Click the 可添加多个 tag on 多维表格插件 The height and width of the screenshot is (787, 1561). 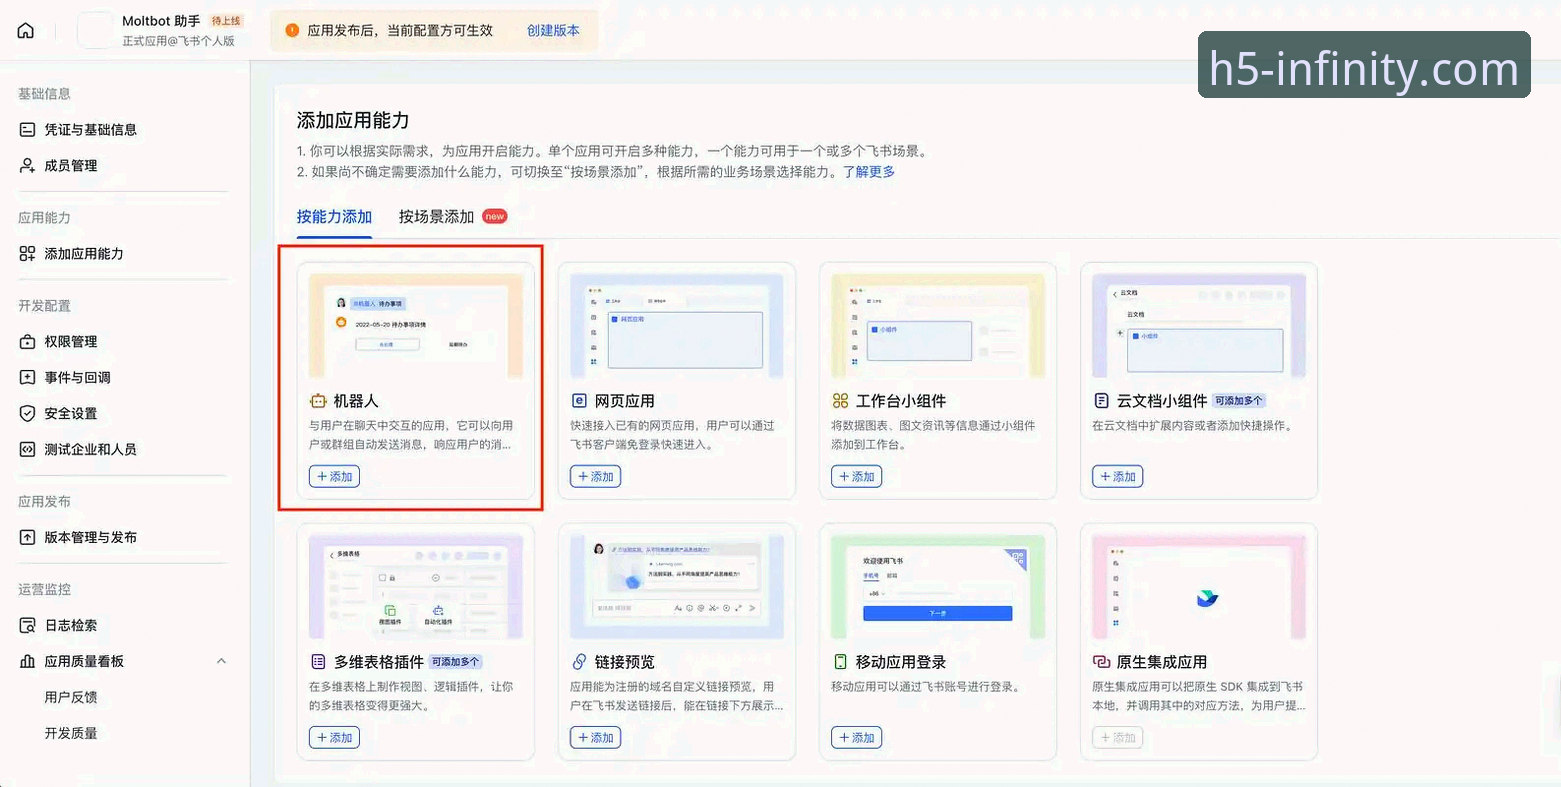pos(456,662)
